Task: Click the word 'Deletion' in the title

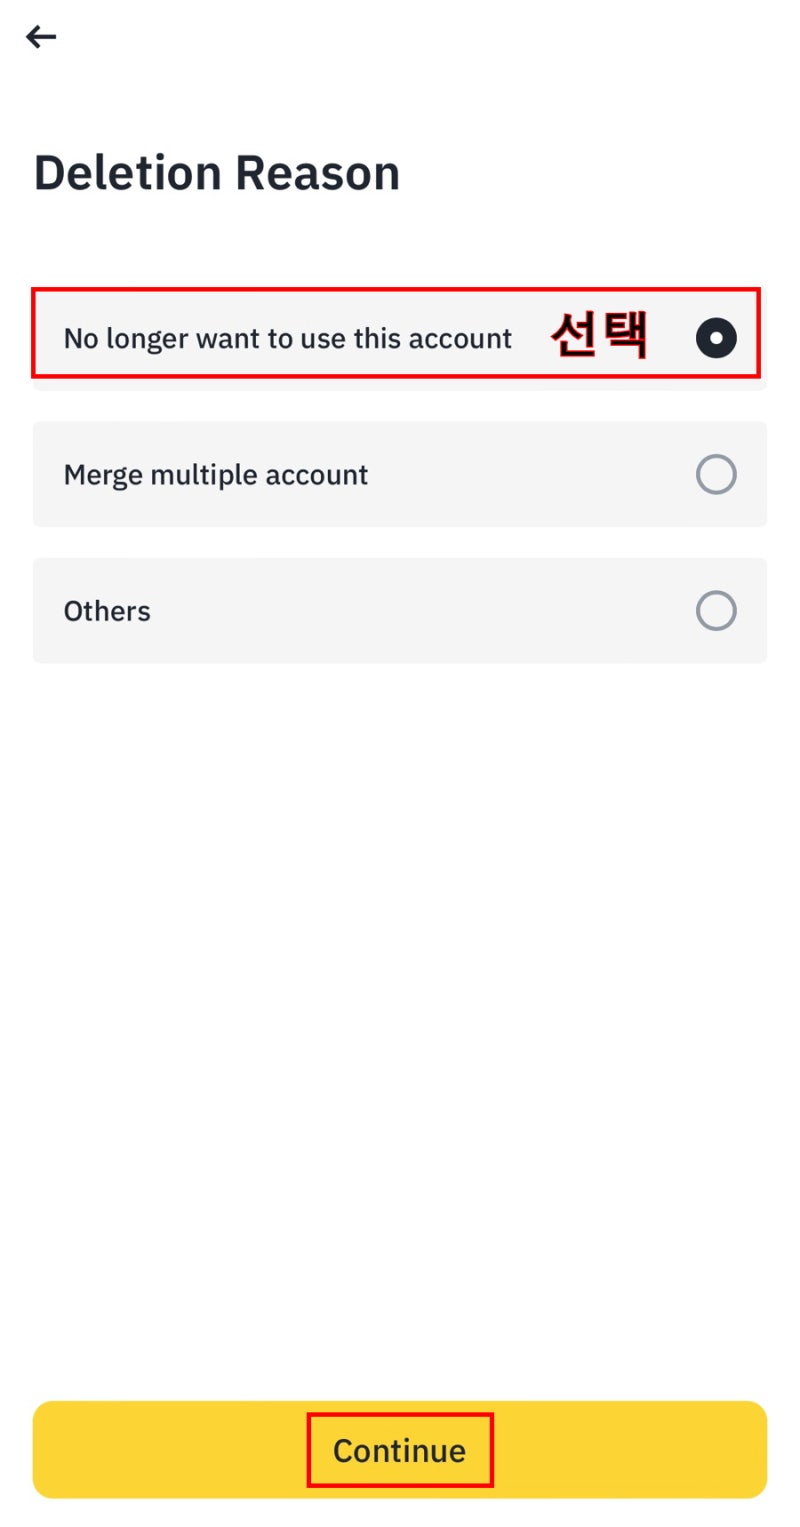Action: 127,173
